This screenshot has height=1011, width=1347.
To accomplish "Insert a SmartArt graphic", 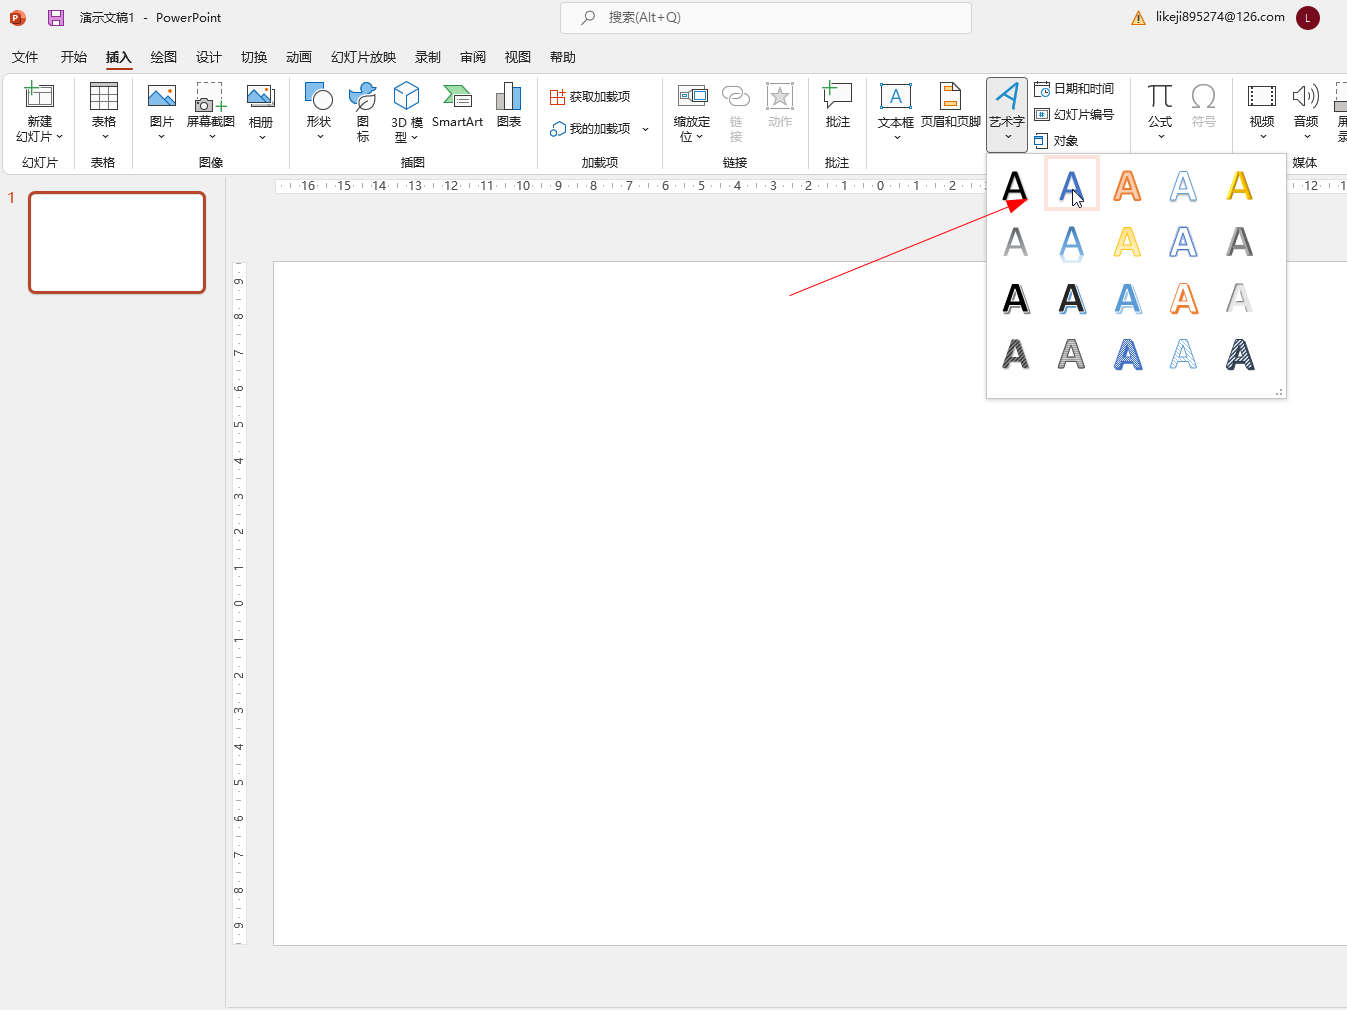I will (457, 106).
